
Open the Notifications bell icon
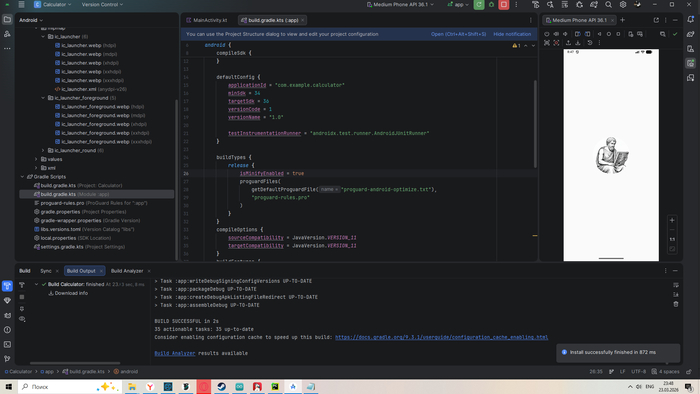pyautogui.click(x=691, y=20)
